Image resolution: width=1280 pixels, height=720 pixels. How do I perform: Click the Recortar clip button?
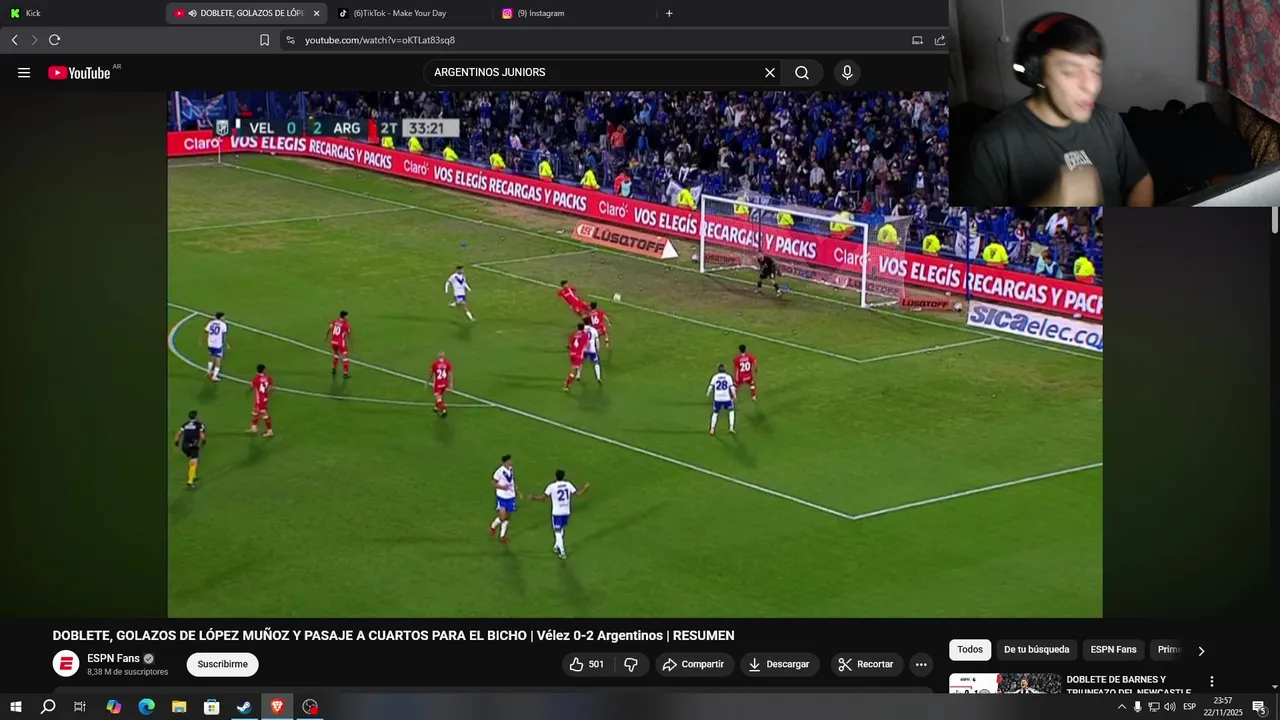[x=866, y=664]
